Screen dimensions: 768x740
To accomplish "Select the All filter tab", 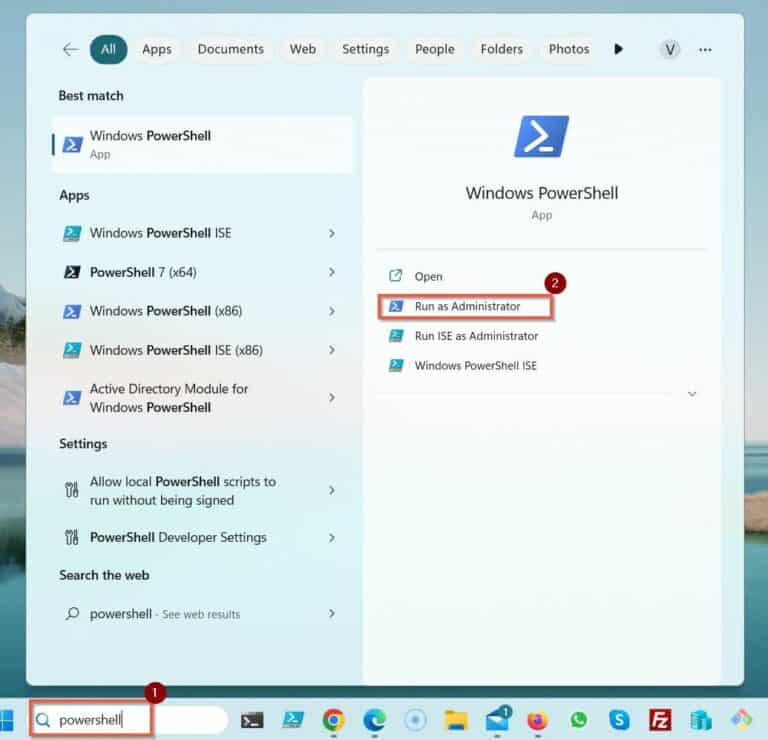I will (x=108, y=49).
